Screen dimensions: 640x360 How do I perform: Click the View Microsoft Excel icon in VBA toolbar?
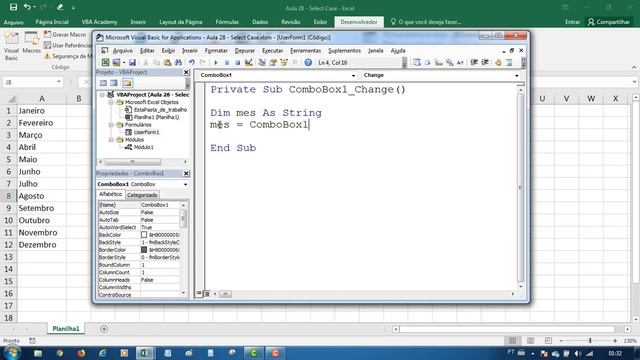(105, 62)
